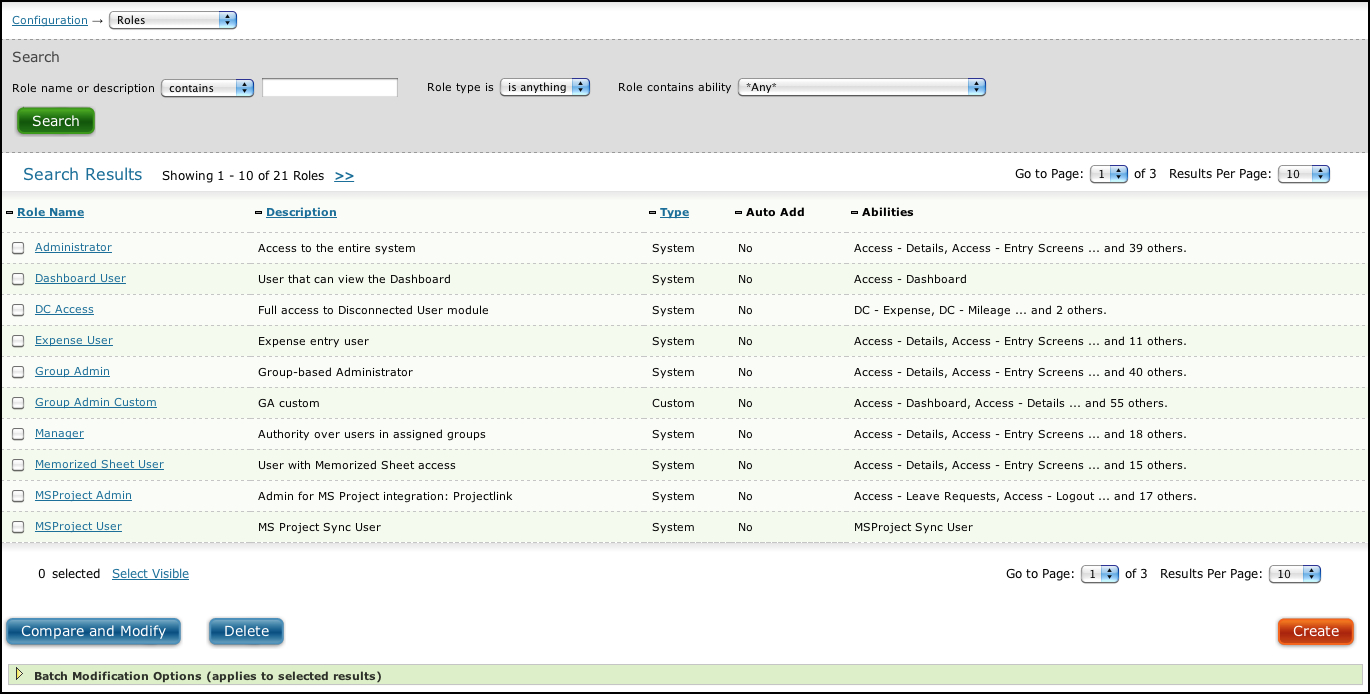This screenshot has width=1370, height=694.
Task: Click 'Expense entry user' description
Action: coord(313,341)
